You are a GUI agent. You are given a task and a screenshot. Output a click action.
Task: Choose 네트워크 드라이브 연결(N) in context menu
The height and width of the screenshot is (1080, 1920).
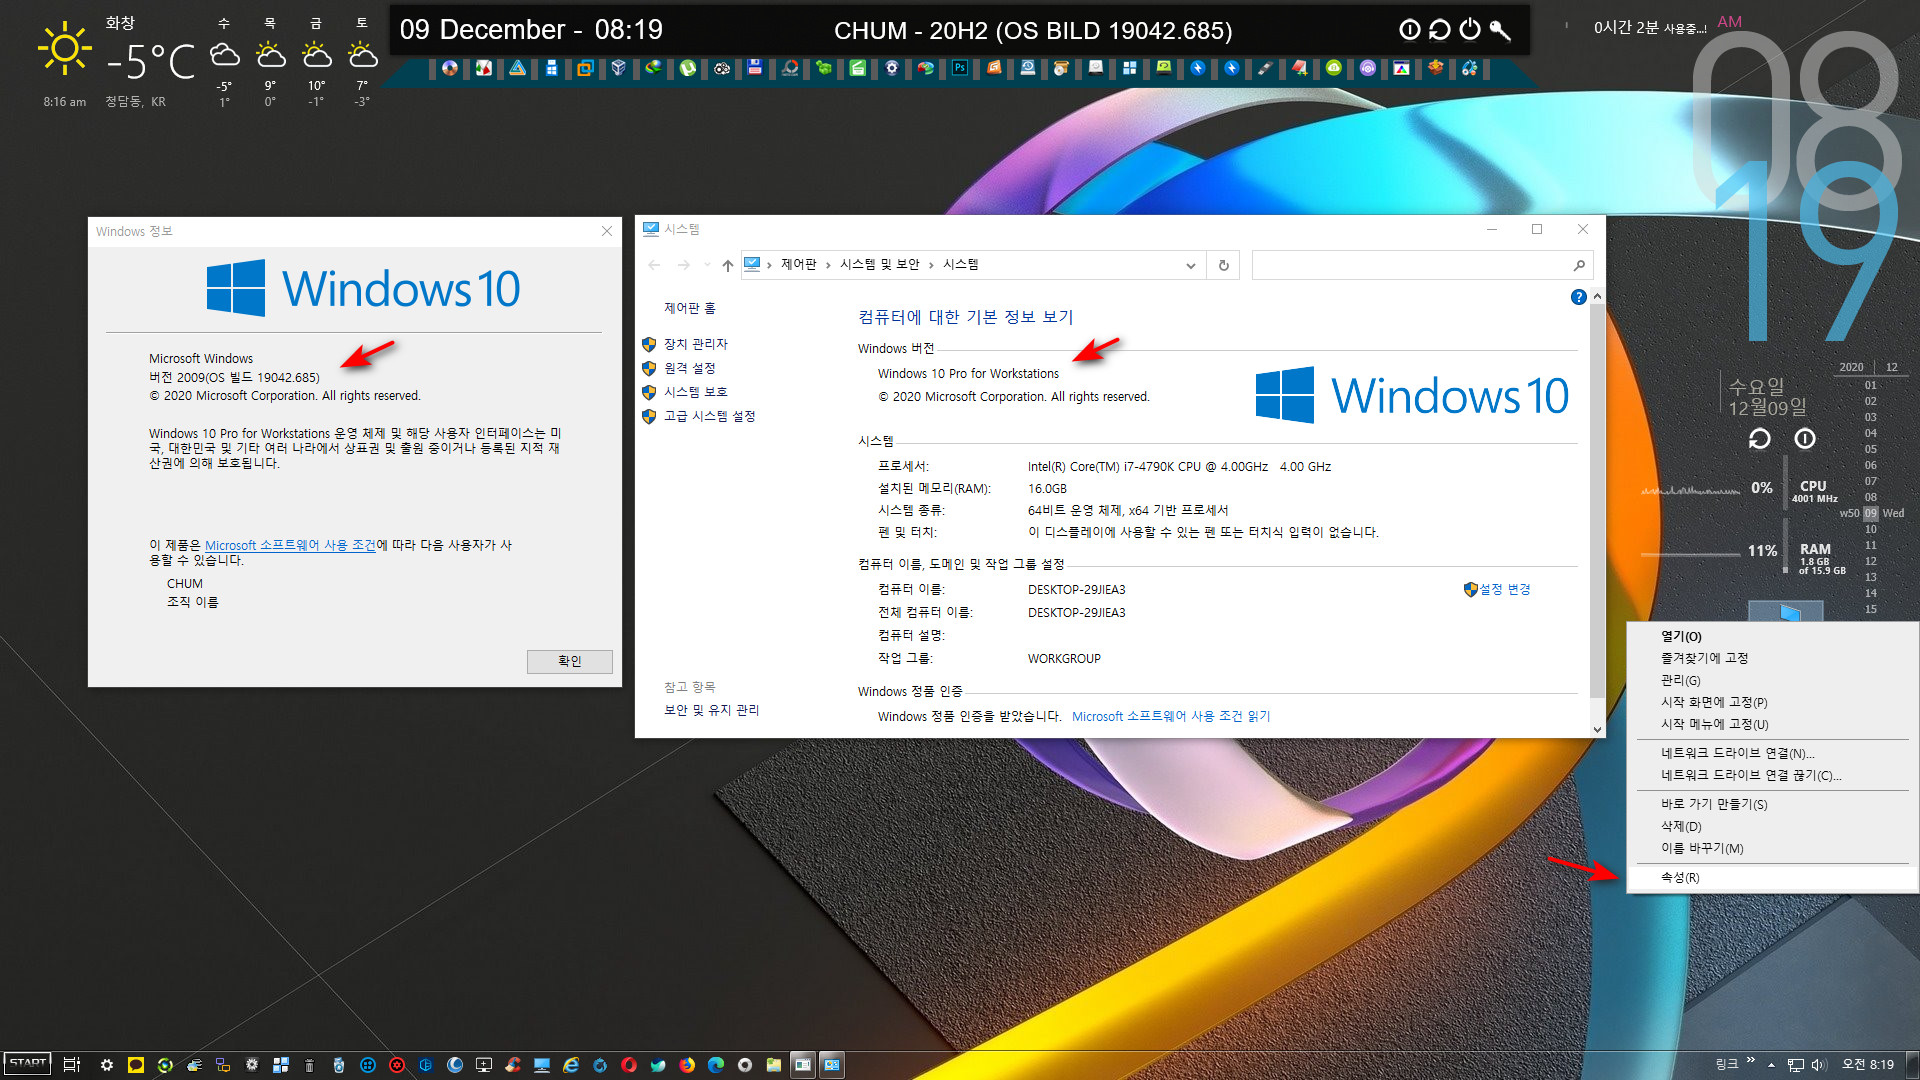(1772, 753)
